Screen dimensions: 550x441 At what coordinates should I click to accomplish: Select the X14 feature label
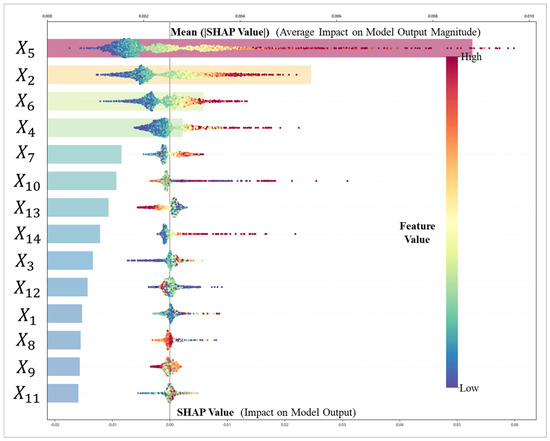(x=27, y=235)
